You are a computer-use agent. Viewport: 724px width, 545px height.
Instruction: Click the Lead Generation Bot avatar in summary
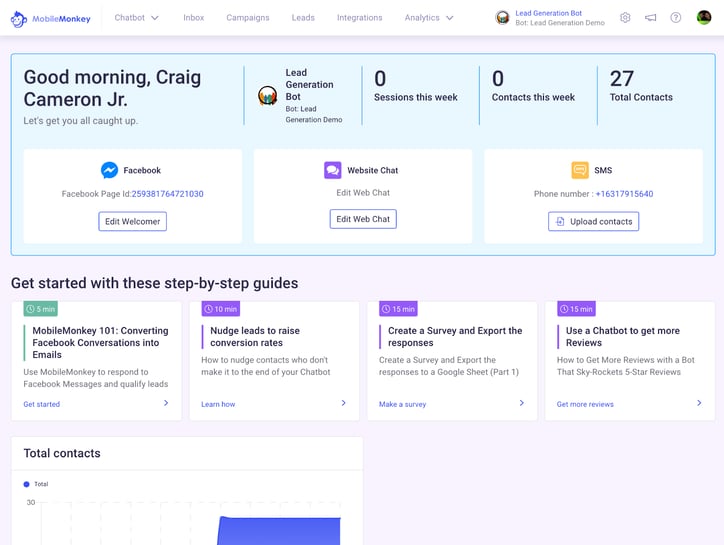267,96
